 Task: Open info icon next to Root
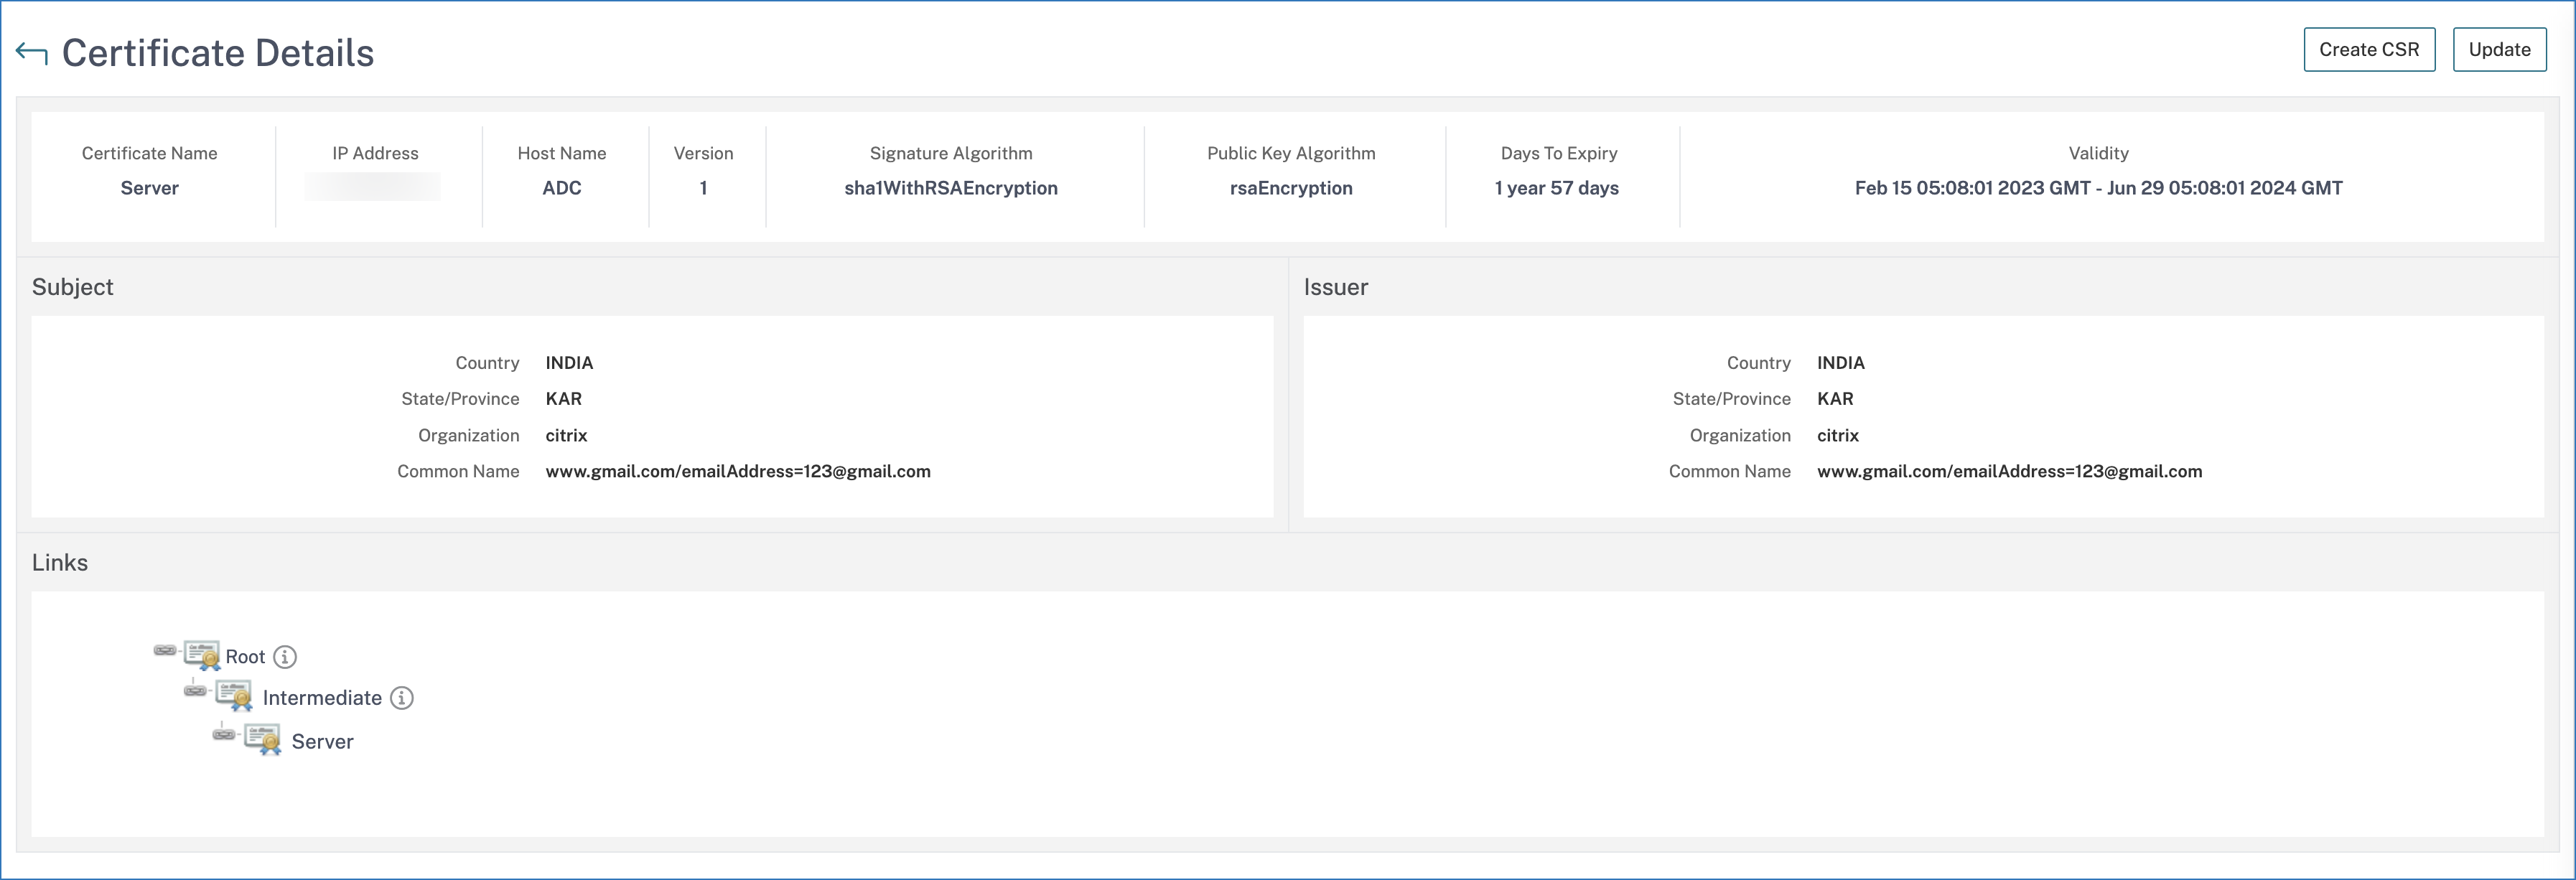[x=285, y=657]
